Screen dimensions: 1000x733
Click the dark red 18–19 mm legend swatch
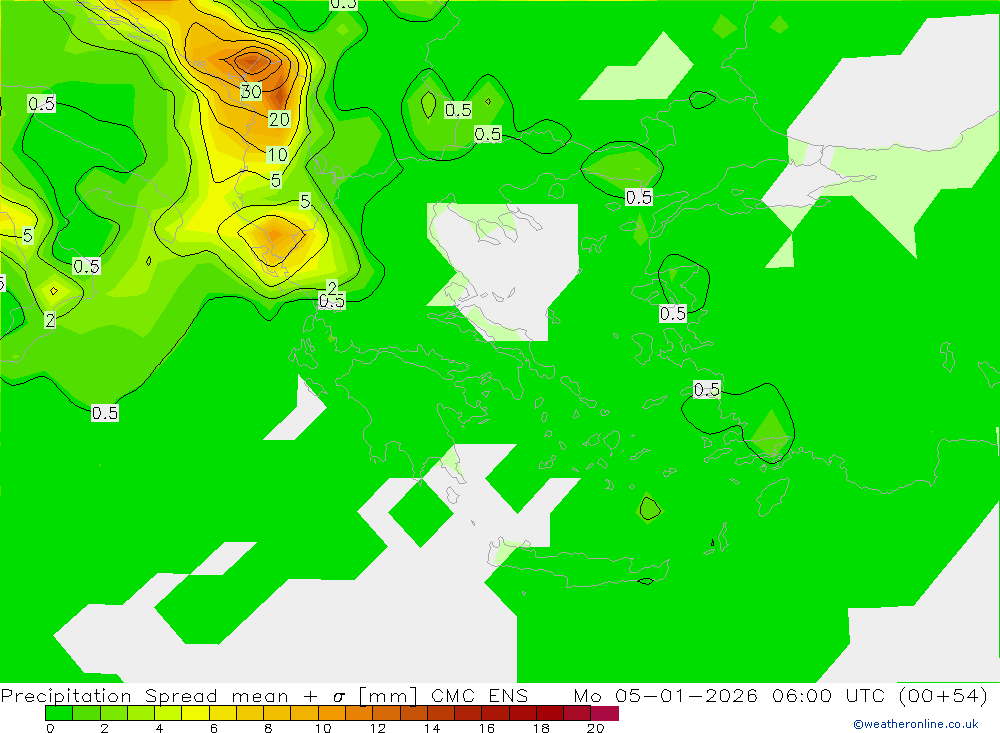pyautogui.click(x=550, y=713)
